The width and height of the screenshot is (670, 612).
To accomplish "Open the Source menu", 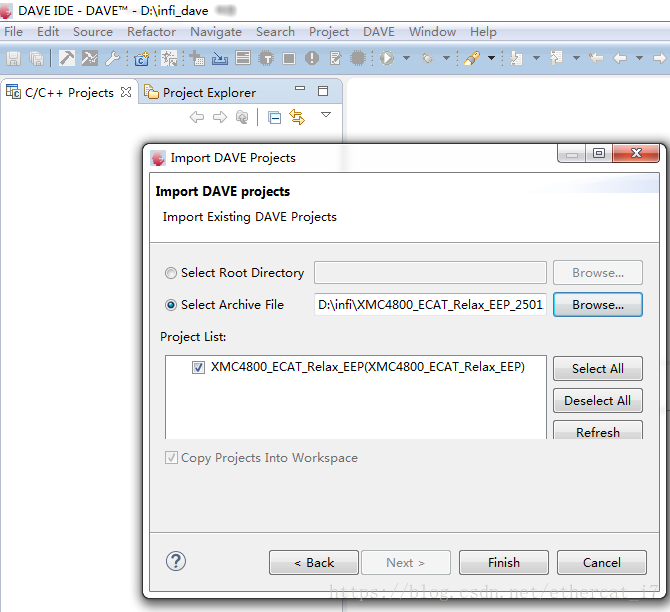I will click(93, 32).
